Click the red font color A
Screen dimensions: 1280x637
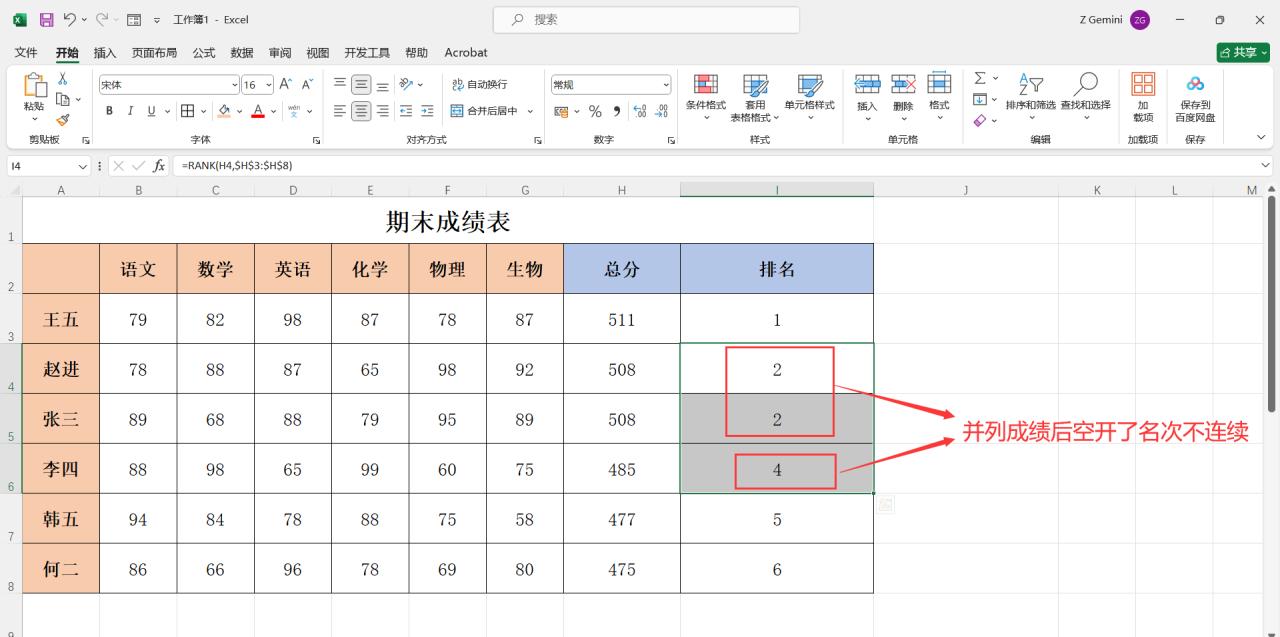point(258,111)
